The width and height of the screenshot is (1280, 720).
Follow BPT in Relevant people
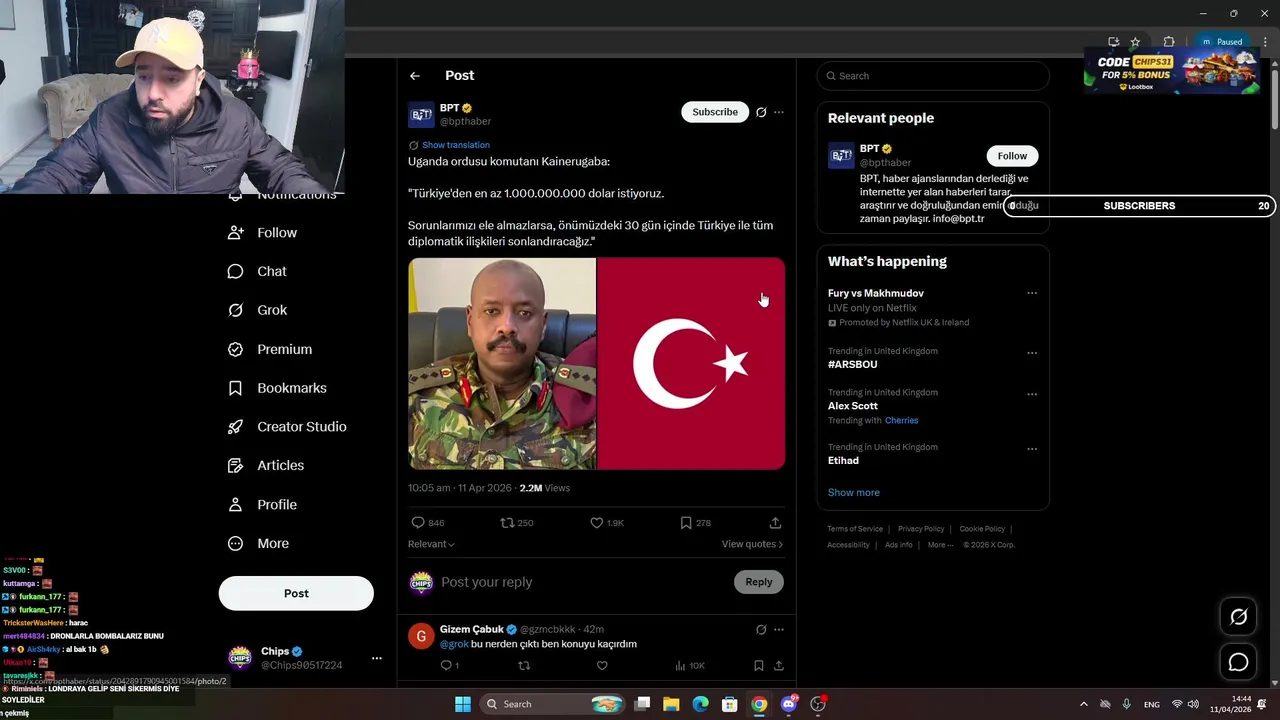click(1012, 156)
